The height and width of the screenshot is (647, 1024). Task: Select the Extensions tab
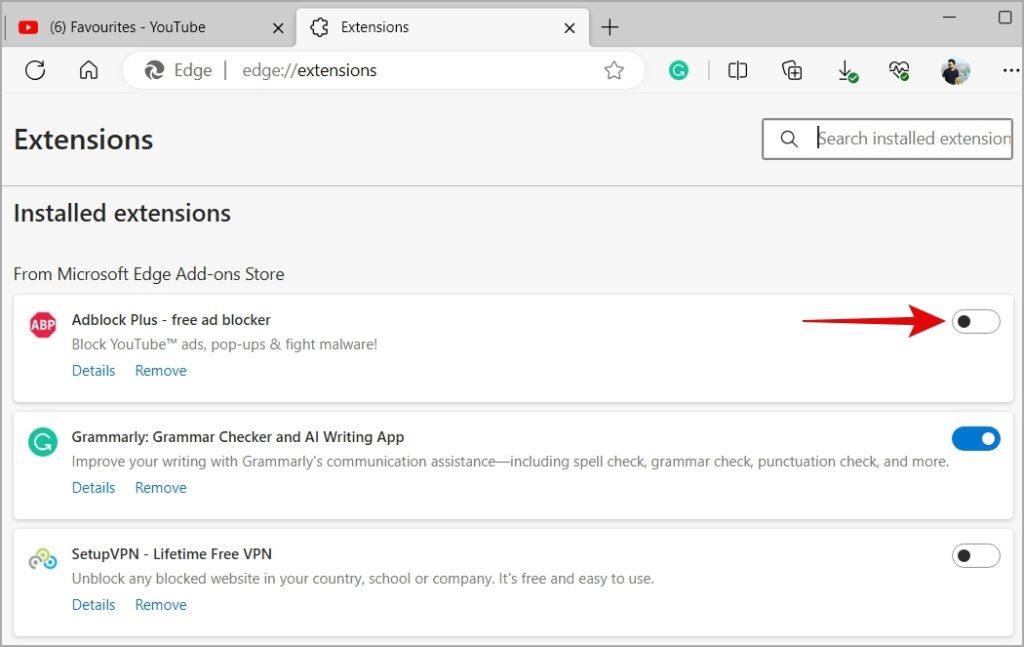[x=443, y=27]
